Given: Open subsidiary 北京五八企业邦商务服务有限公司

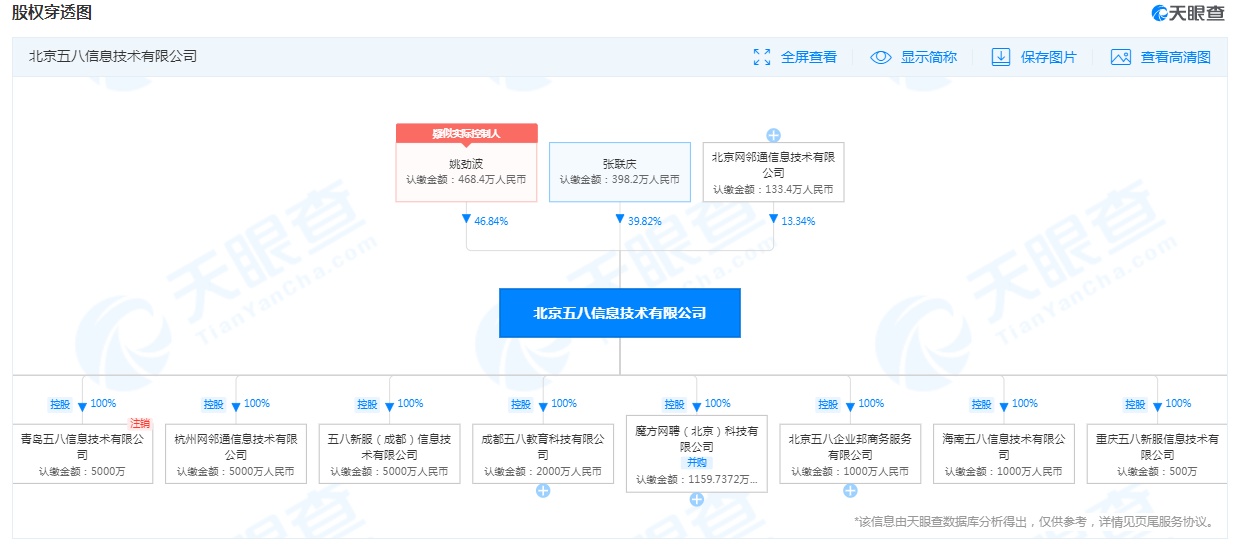Looking at the screenshot, I should point(850,453).
